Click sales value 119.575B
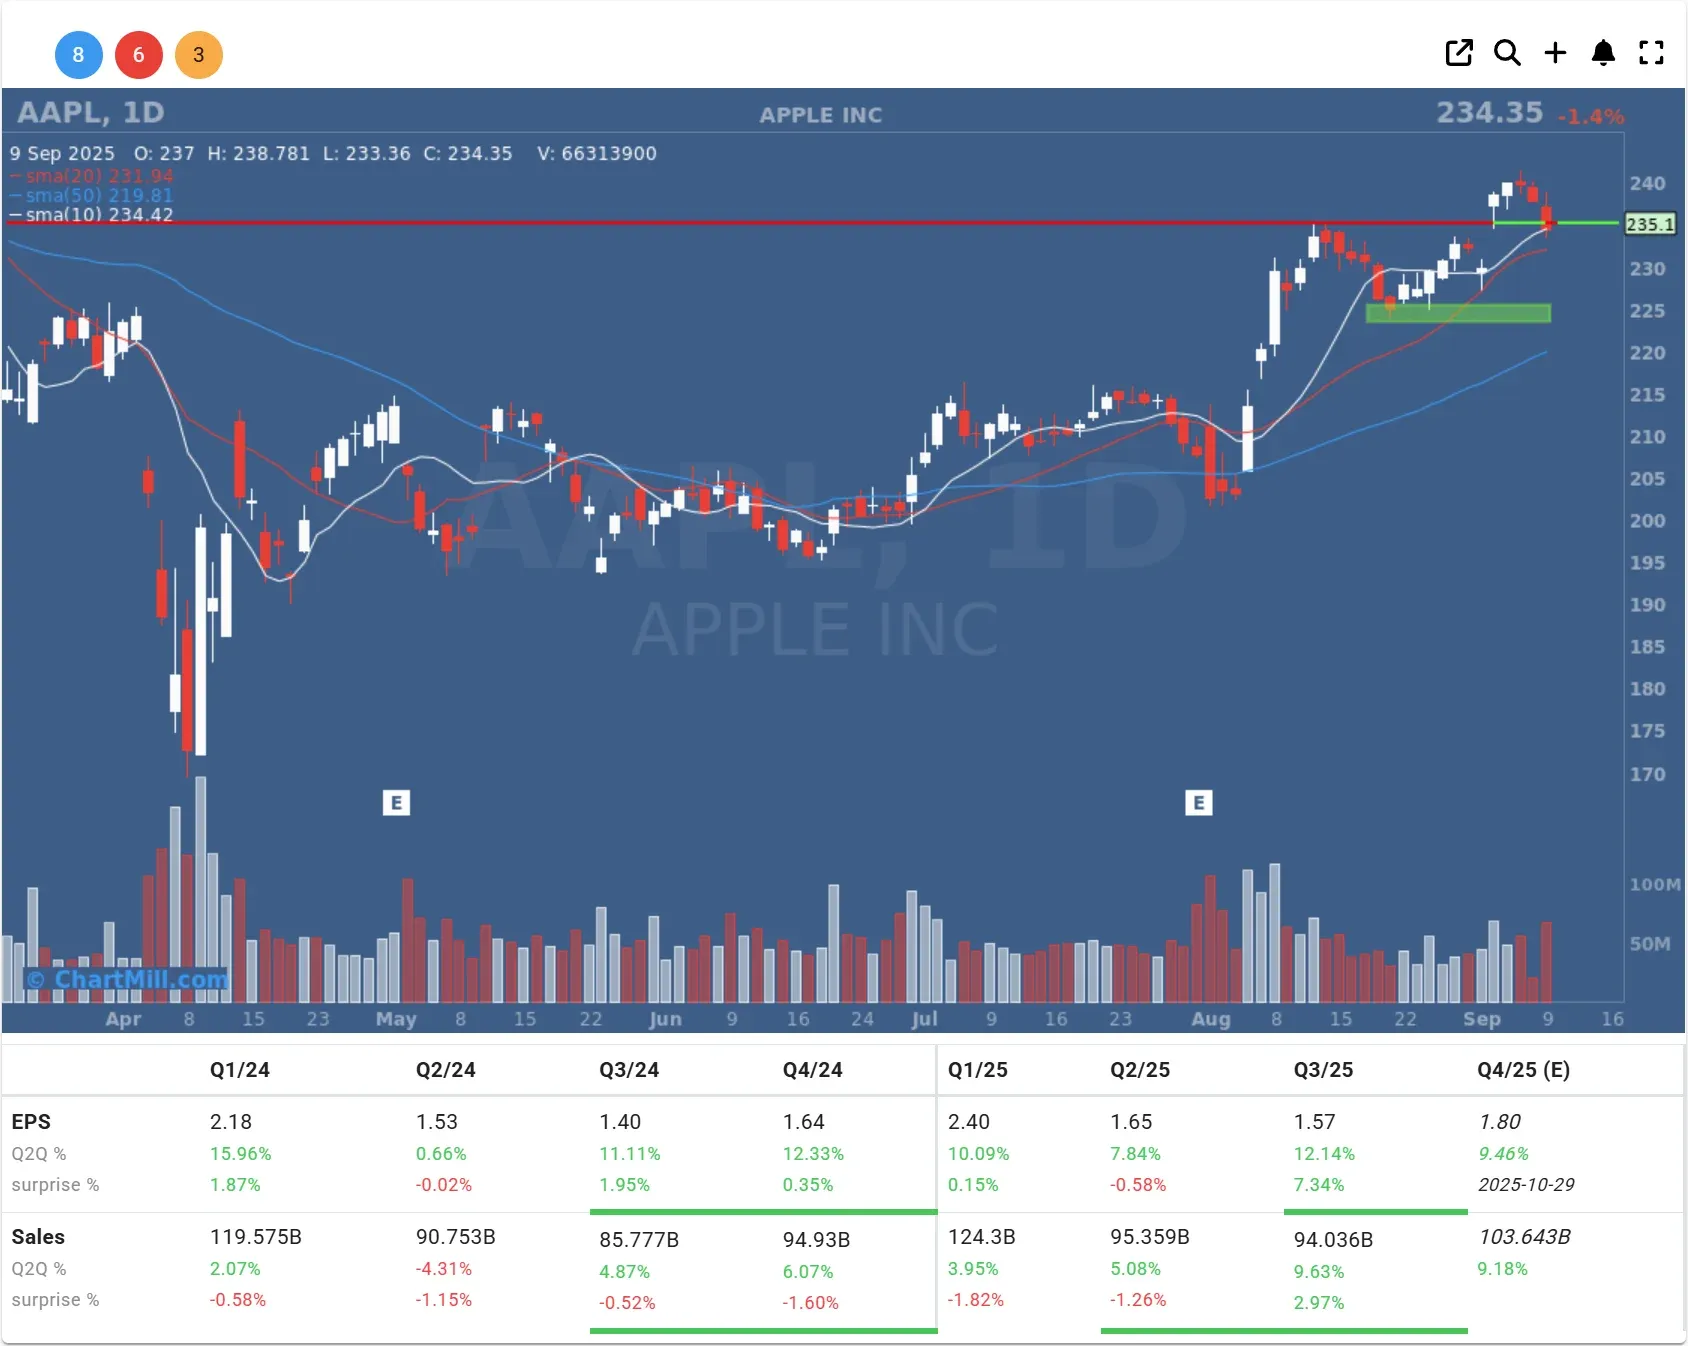This screenshot has height=1346, width=1688. point(256,1237)
